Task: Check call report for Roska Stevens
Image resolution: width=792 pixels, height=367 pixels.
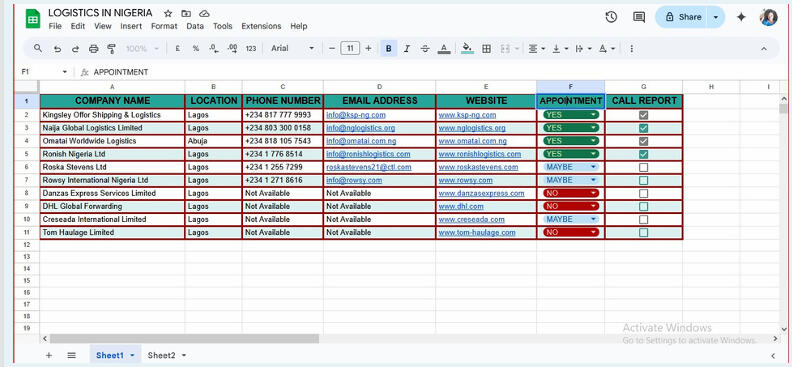Action: pyautogui.click(x=643, y=167)
